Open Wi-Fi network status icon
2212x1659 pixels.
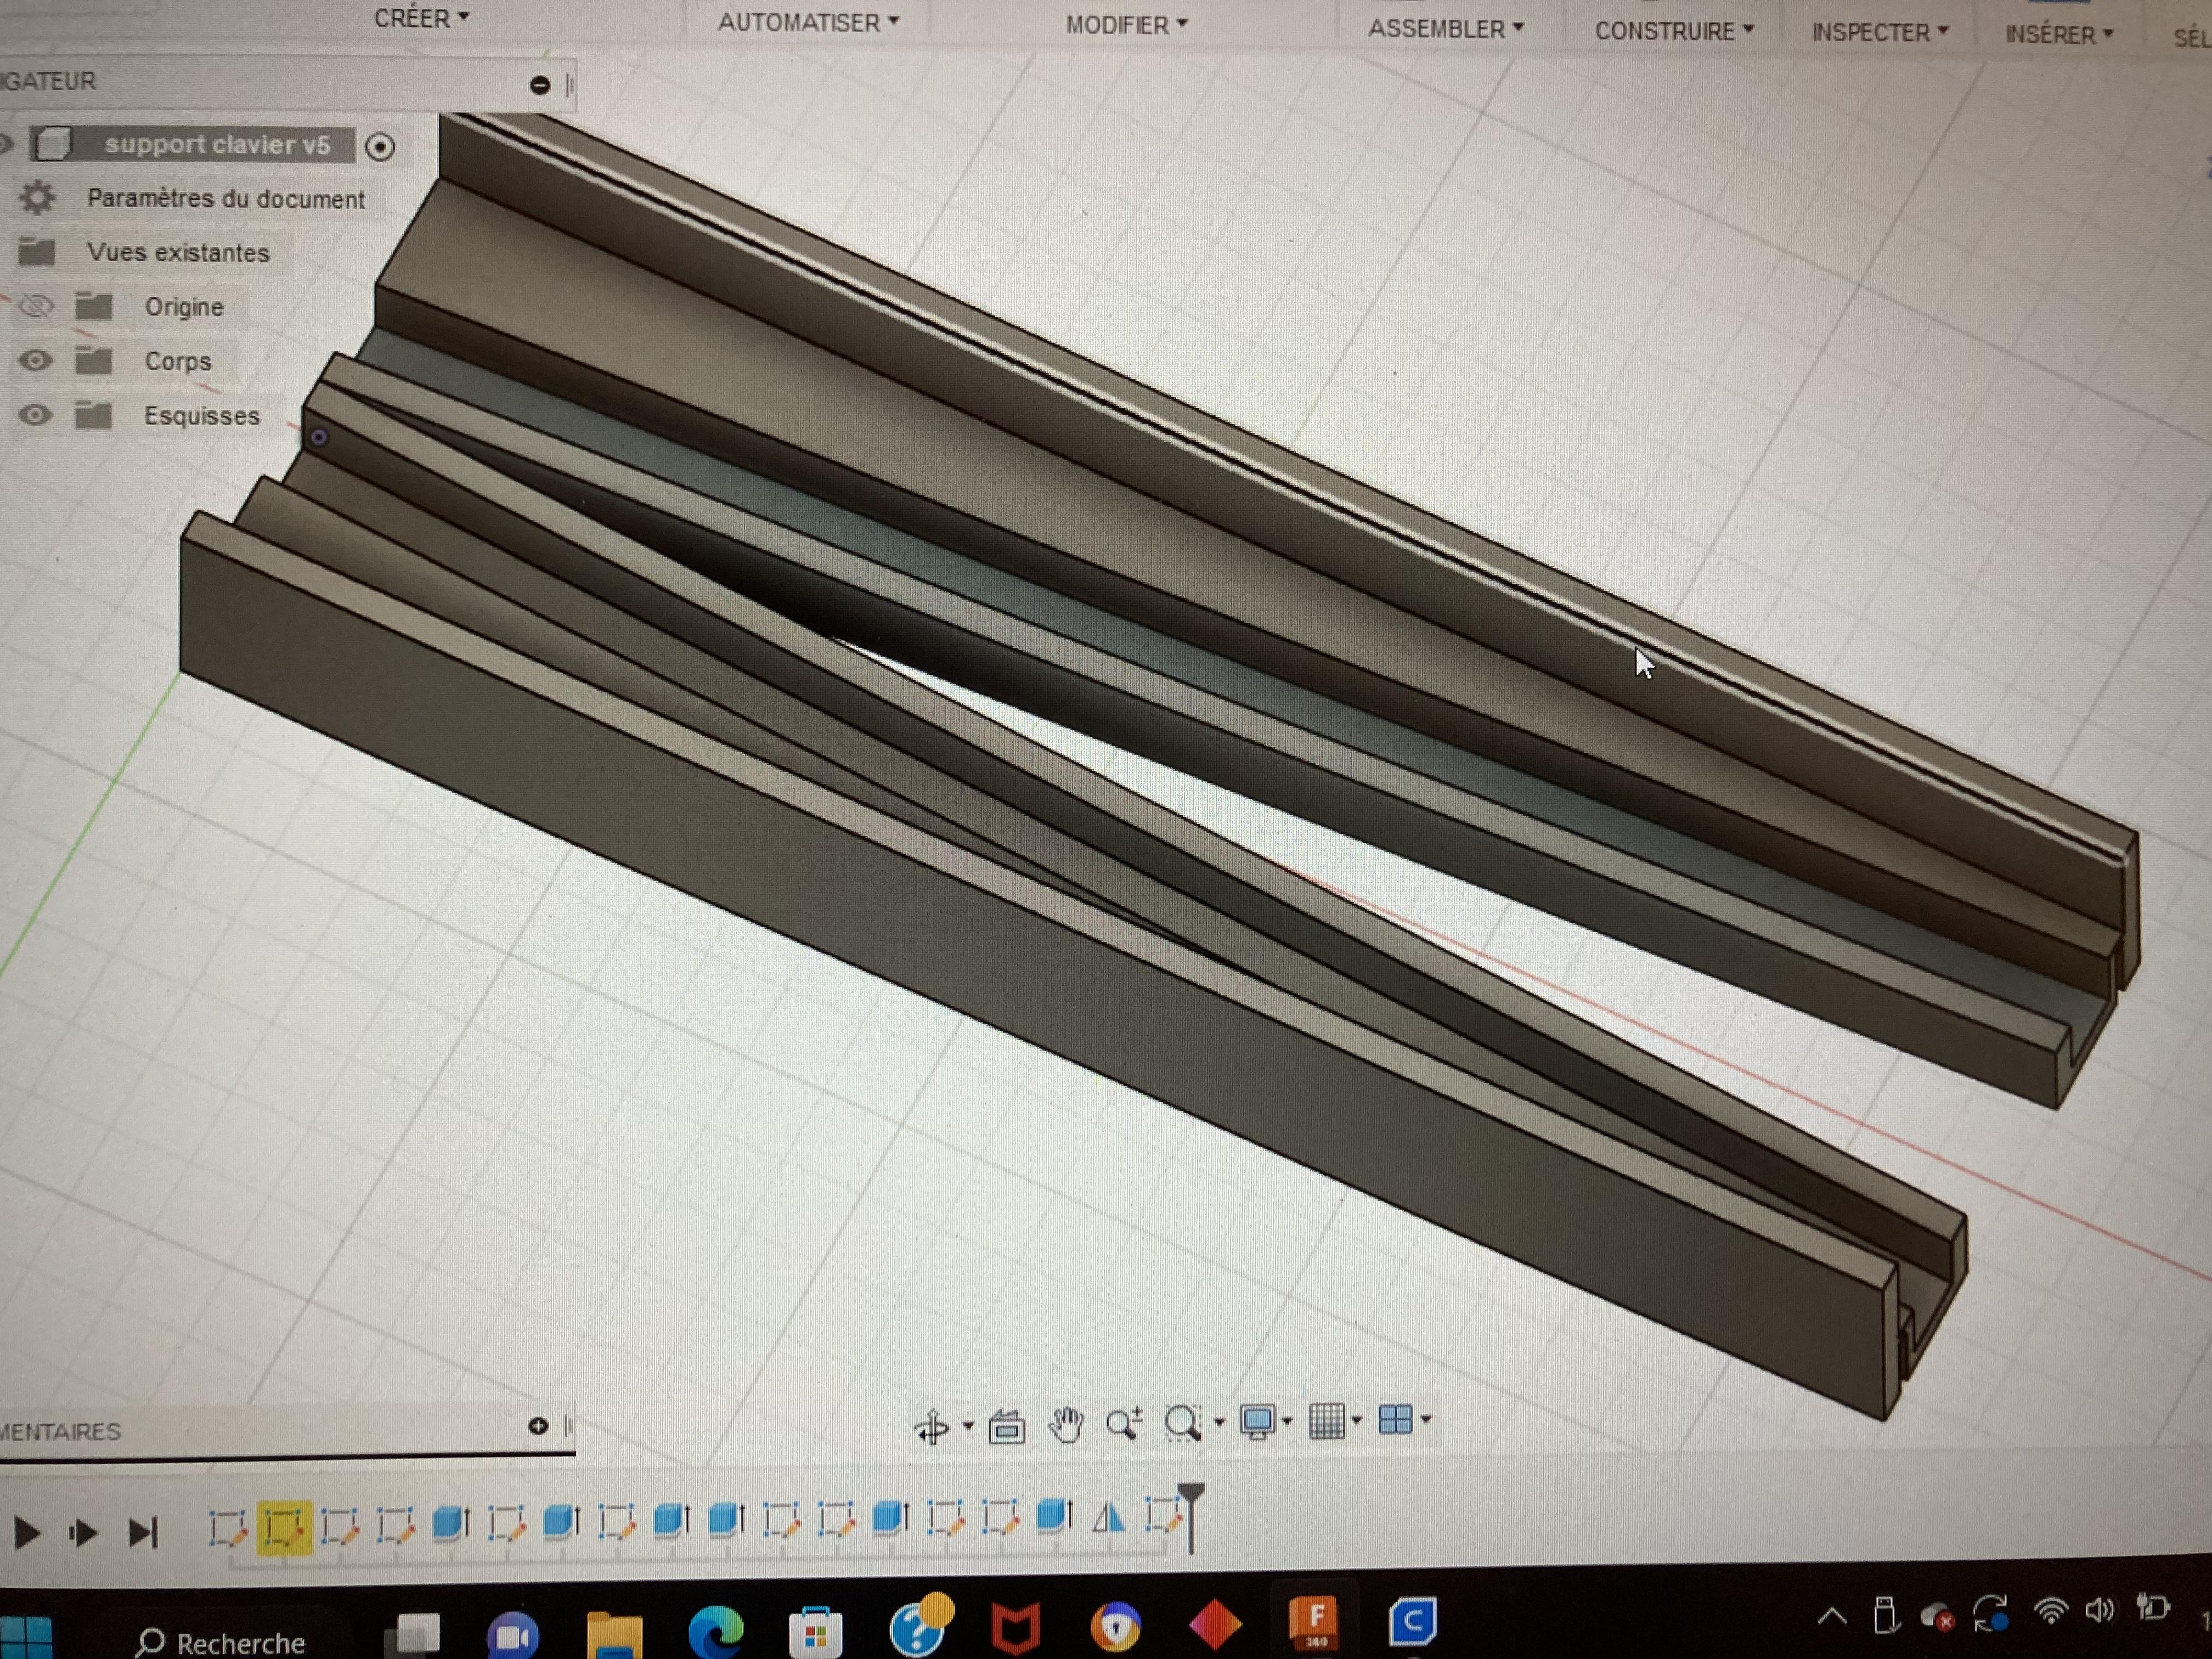[x=2051, y=1611]
